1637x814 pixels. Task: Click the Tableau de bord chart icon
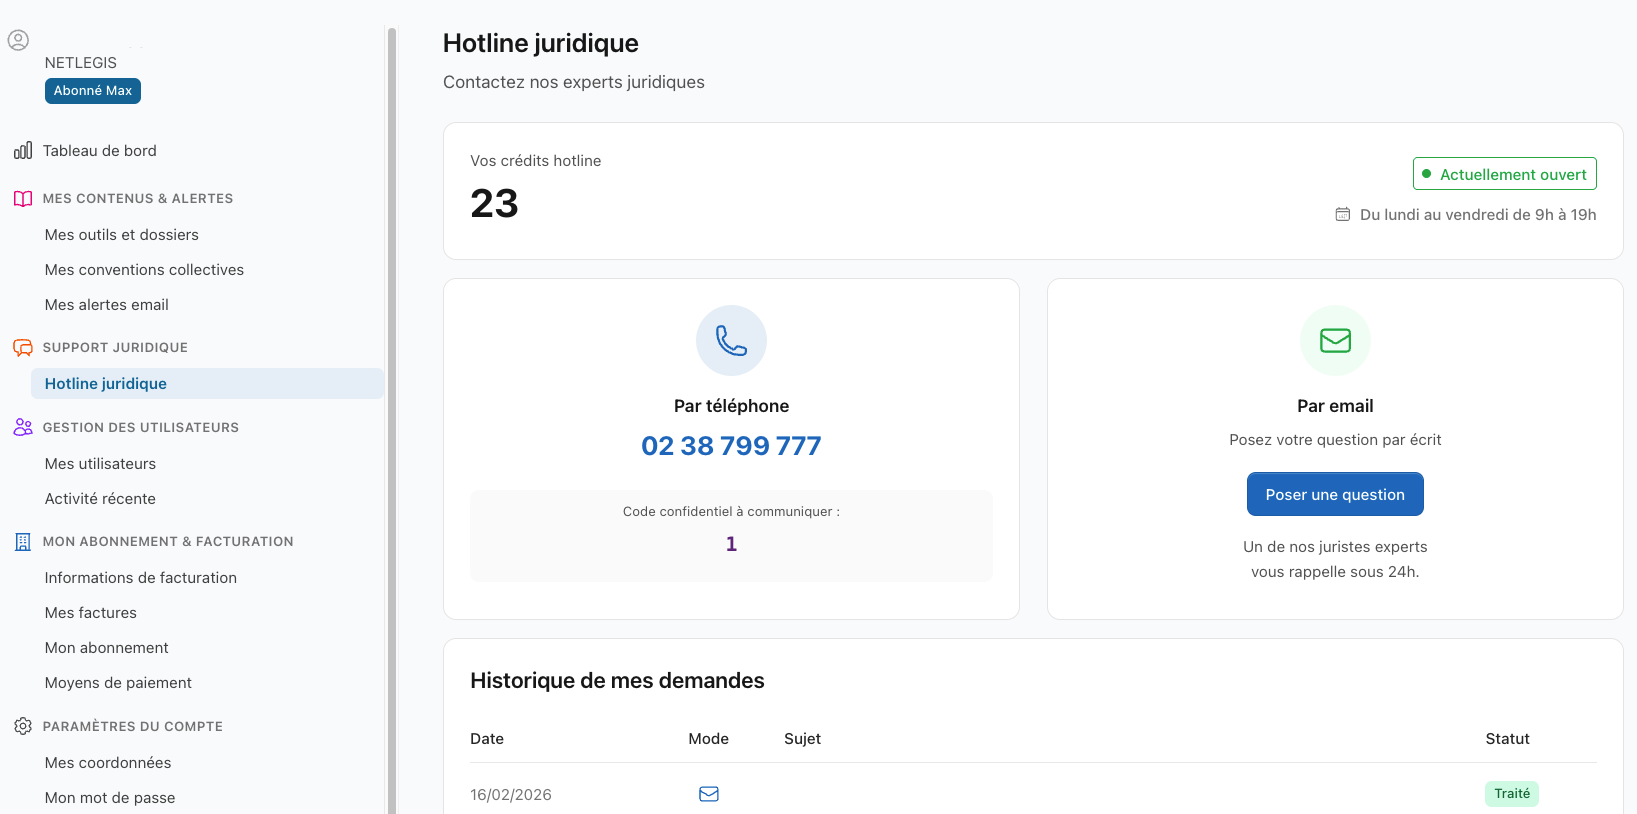point(23,151)
